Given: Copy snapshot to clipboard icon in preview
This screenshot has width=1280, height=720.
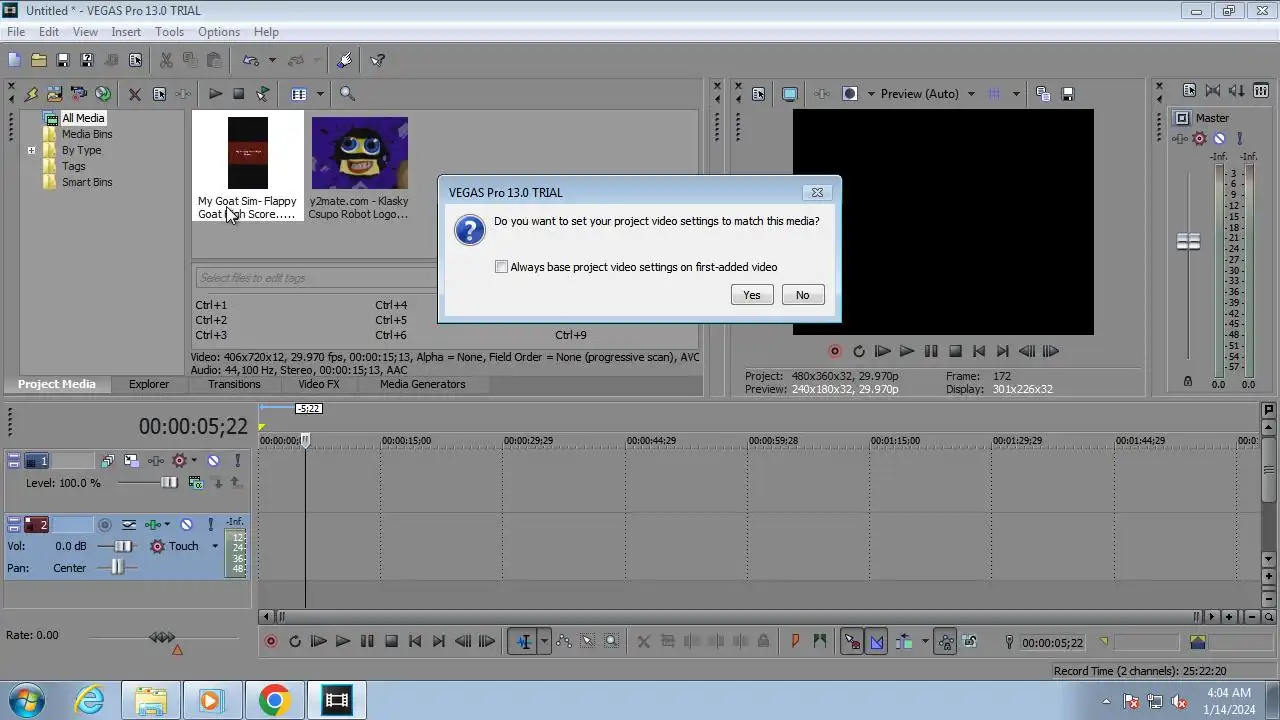Looking at the screenshot, I should [x=1043, y=94].
